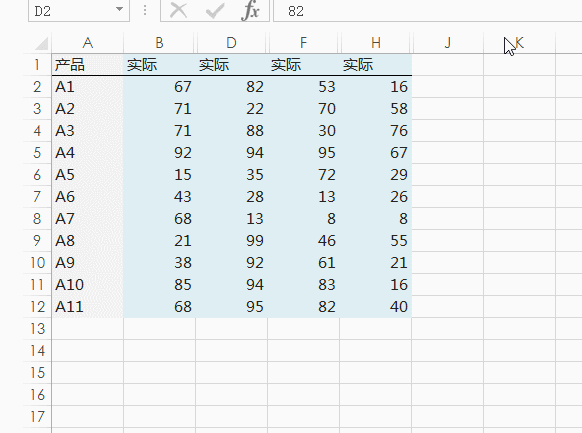Image resolution: width=582 pixels, height=433 pixels.
Task: Select row 15 header
Action: point(37,373)
